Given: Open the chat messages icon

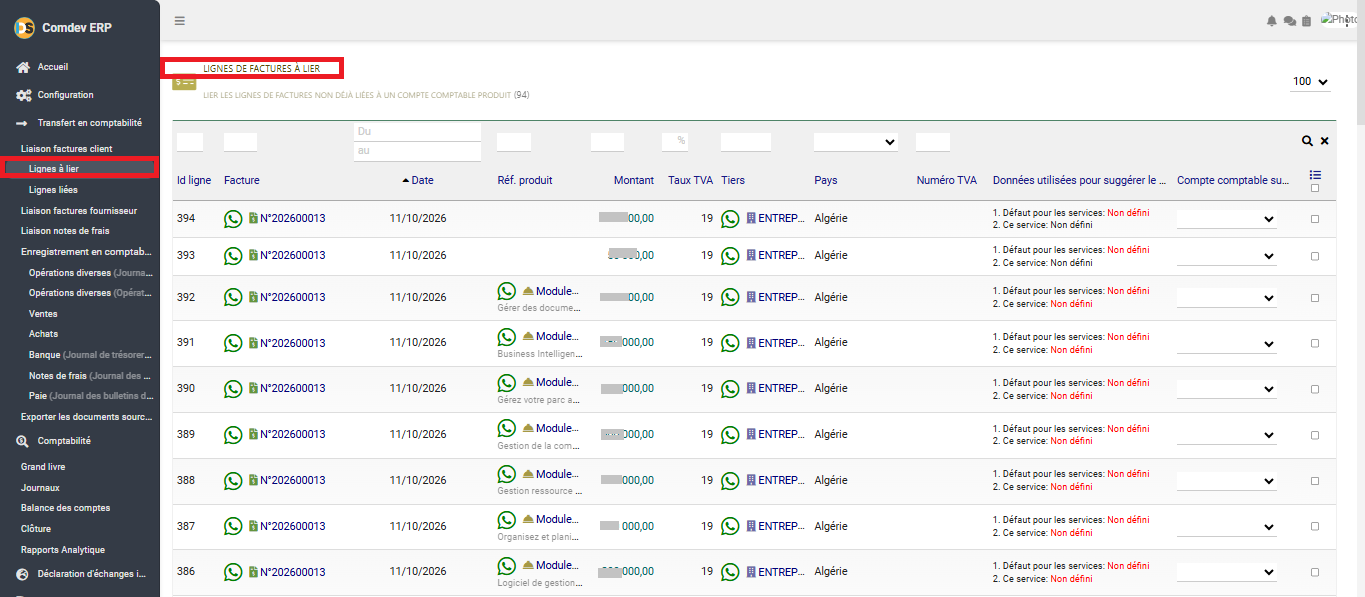Looking at the screenshot, I should [1289, 21].
